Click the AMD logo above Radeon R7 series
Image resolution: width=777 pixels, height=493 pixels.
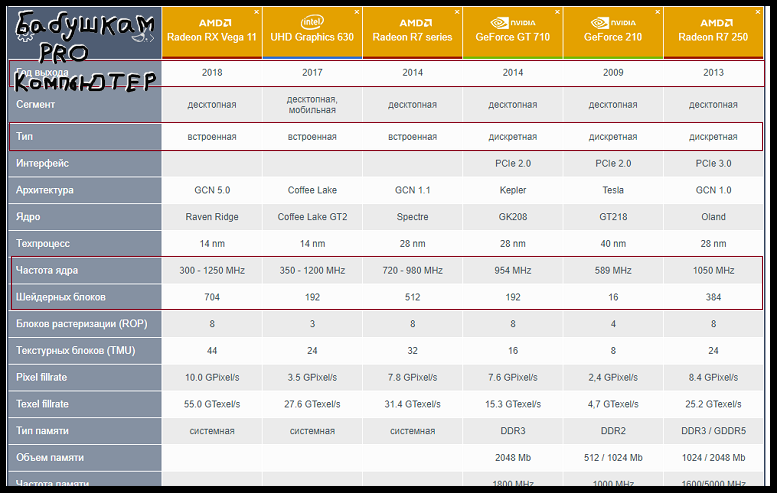(x=415, y=23)
